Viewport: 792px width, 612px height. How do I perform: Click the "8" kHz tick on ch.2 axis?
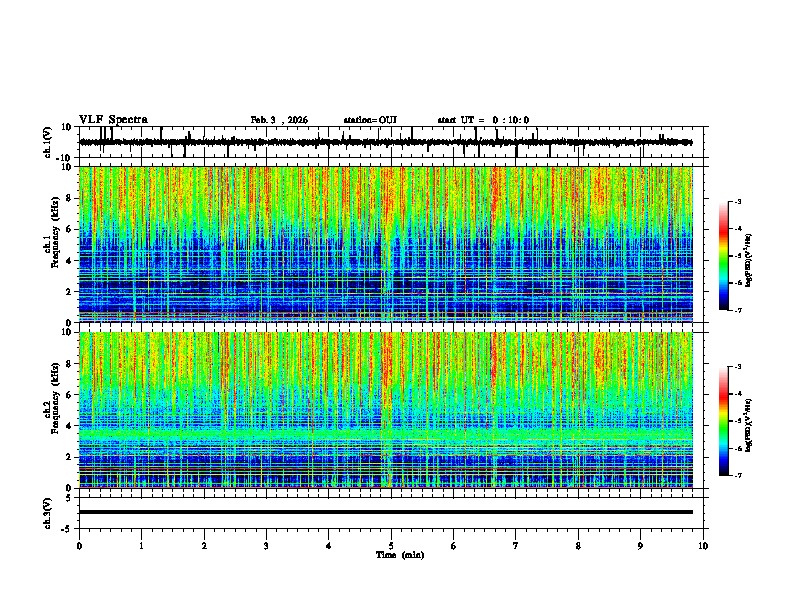click(69, 364)
